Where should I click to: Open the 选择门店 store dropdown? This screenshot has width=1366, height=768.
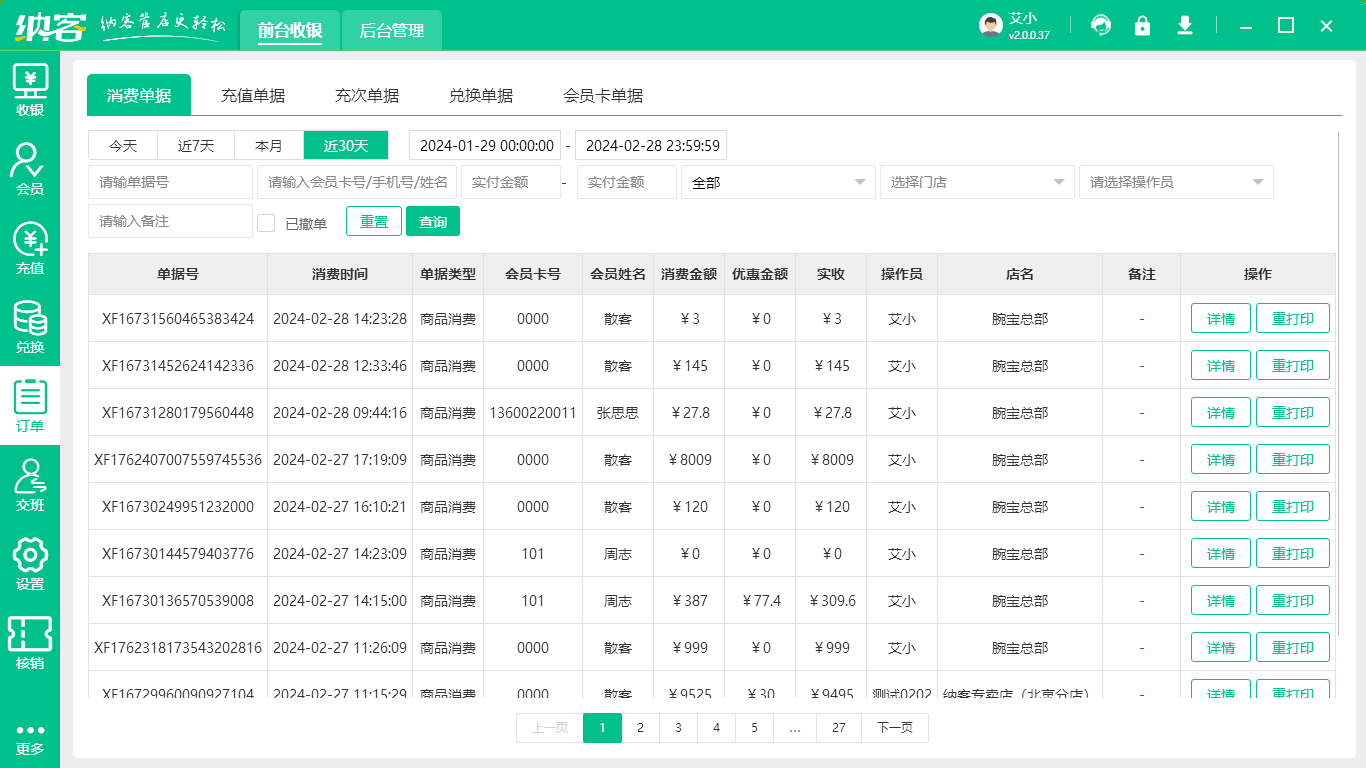point(977,182)
